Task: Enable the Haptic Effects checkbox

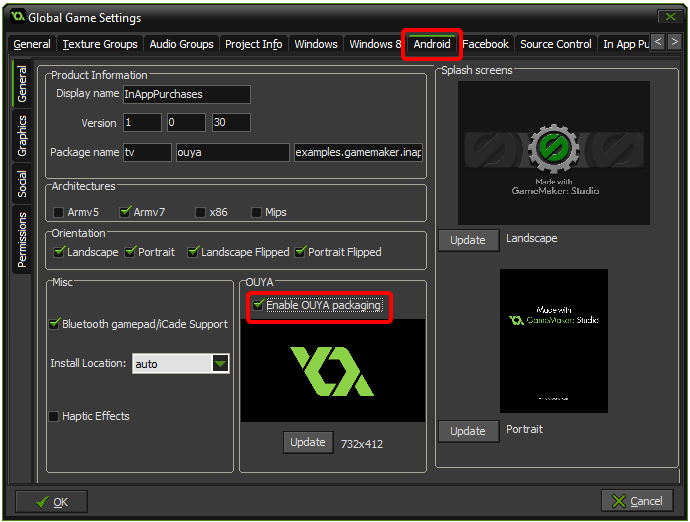Action: [x=54, y=416]
